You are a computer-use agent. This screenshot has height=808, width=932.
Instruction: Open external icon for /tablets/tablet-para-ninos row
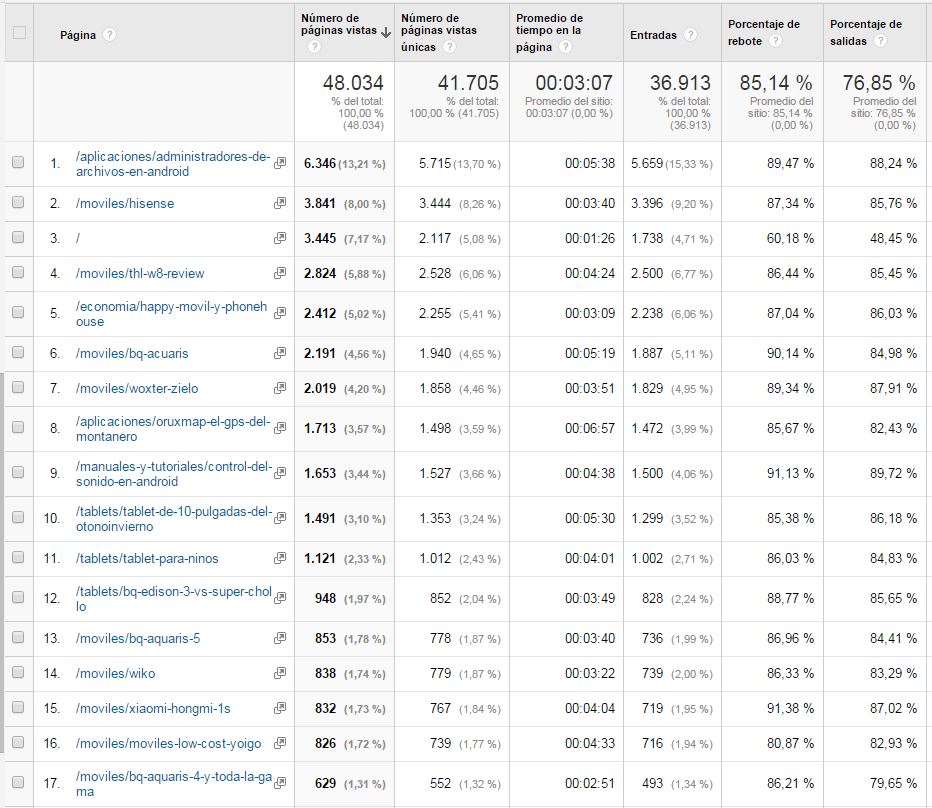click(280, 559)
